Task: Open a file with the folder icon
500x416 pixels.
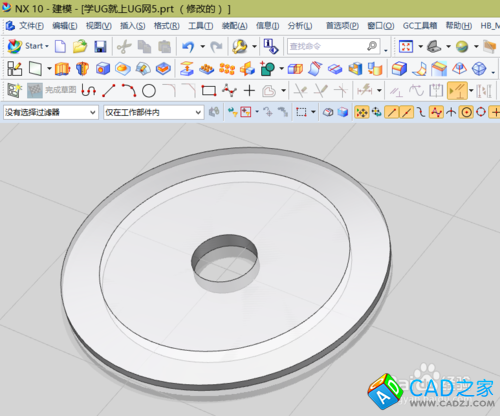Action: pyautogui.click(x=80, y=46)
